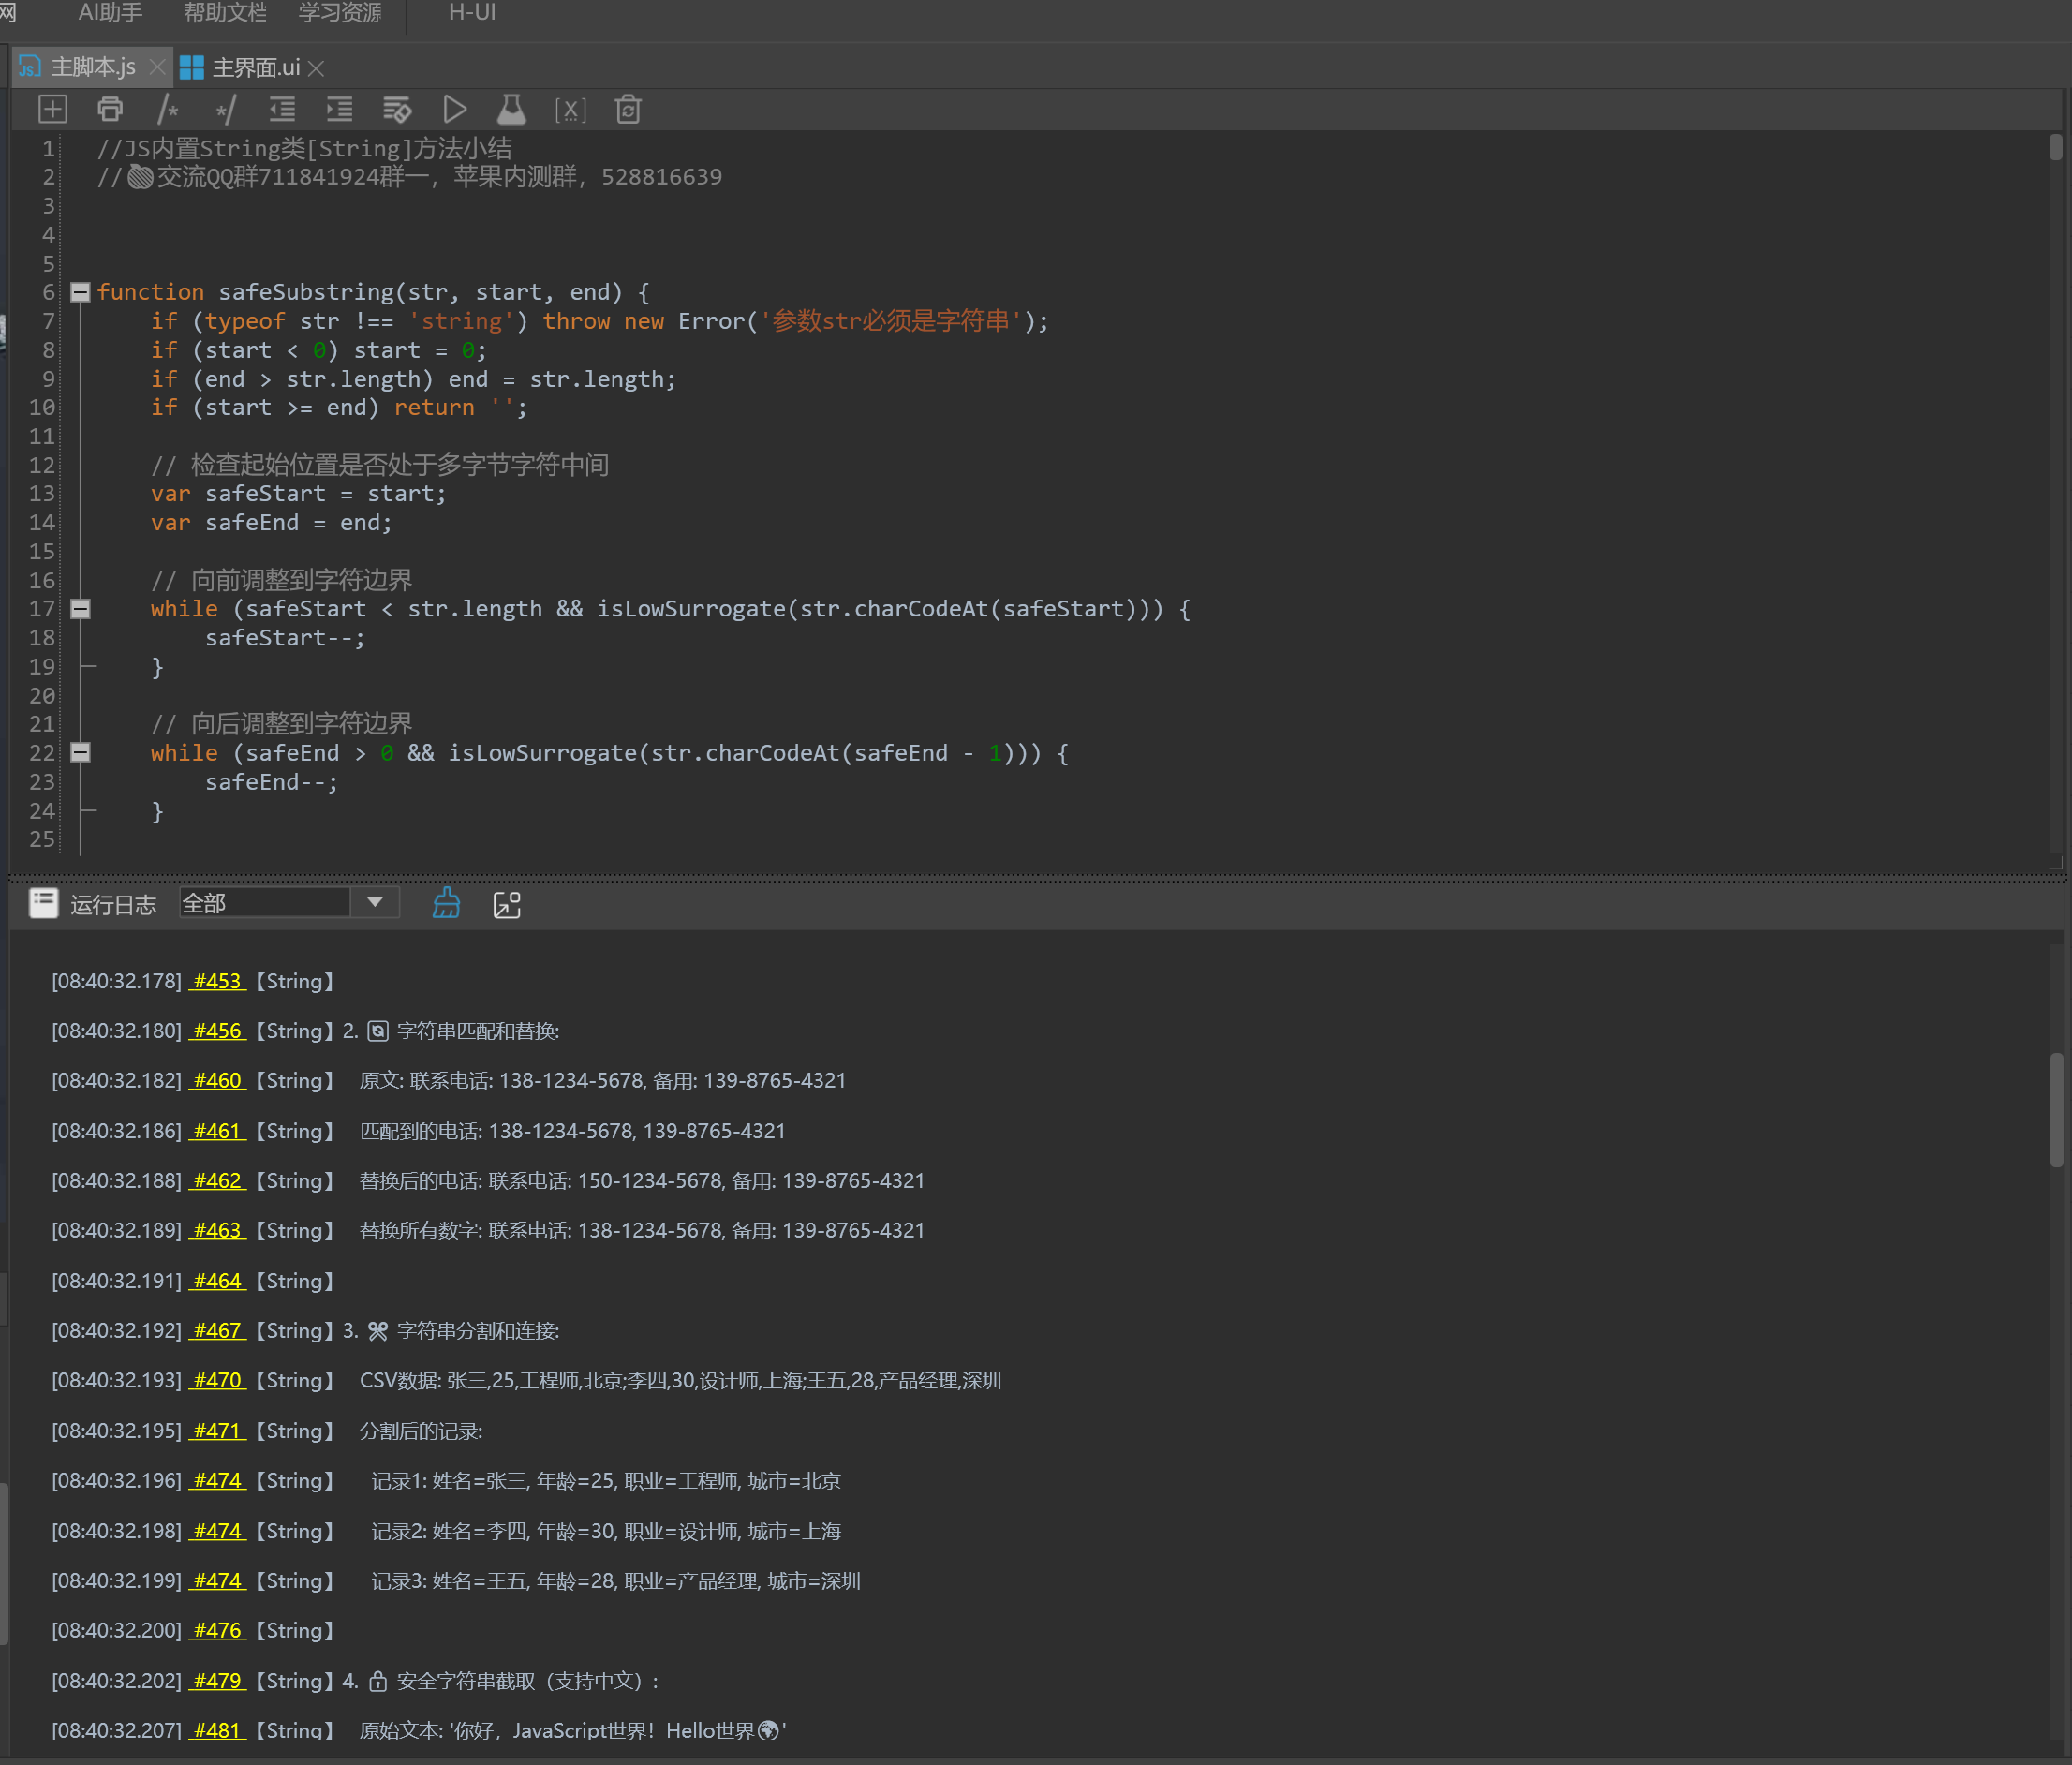Open the 帮助文档 menu item
Image resolution: width=2072 pixels, height=1765 pixels.
[x=225, y=13]
